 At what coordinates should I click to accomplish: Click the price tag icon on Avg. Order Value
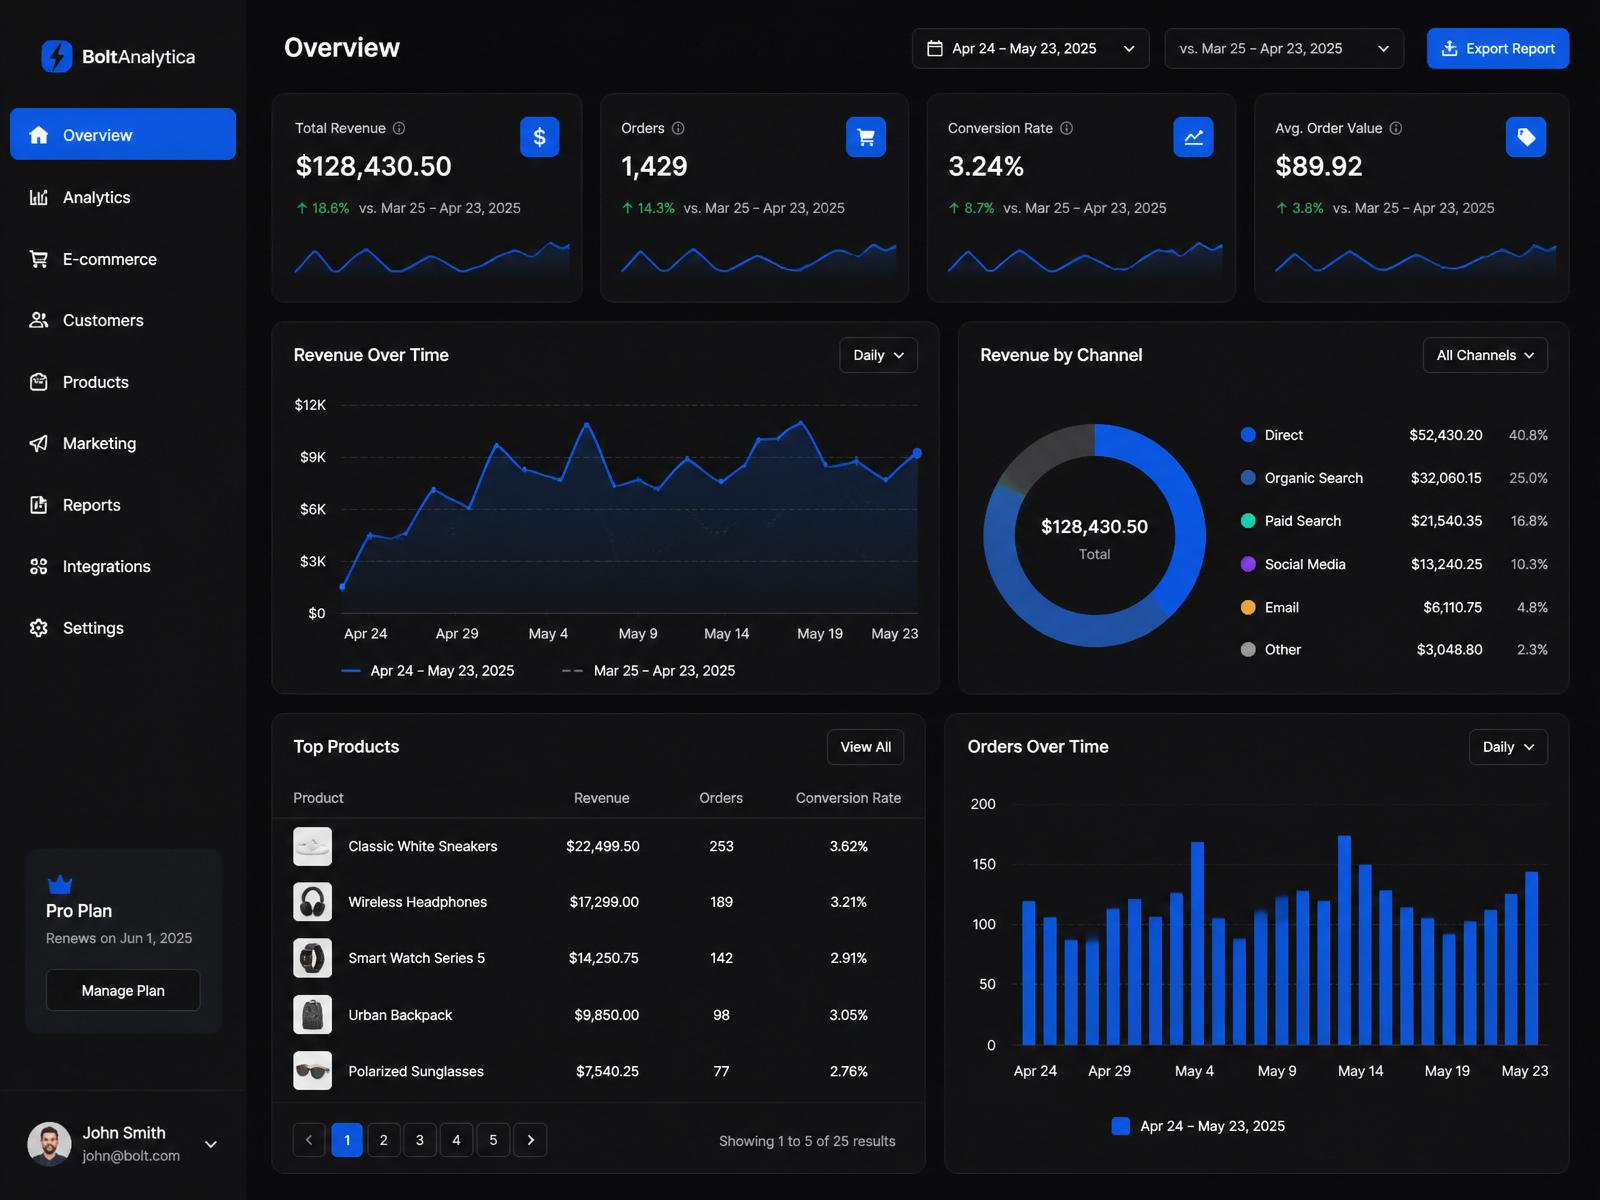point(1526,137)
